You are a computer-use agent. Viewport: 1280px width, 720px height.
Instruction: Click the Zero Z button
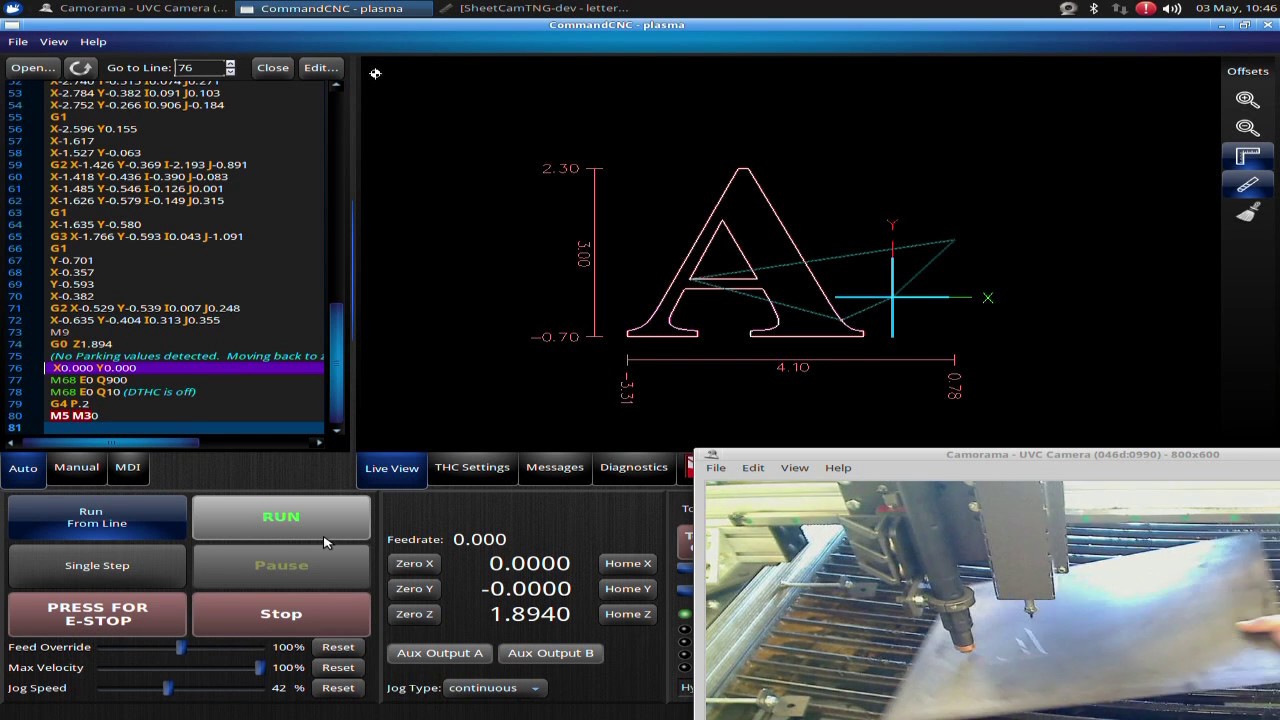point(415,614)
